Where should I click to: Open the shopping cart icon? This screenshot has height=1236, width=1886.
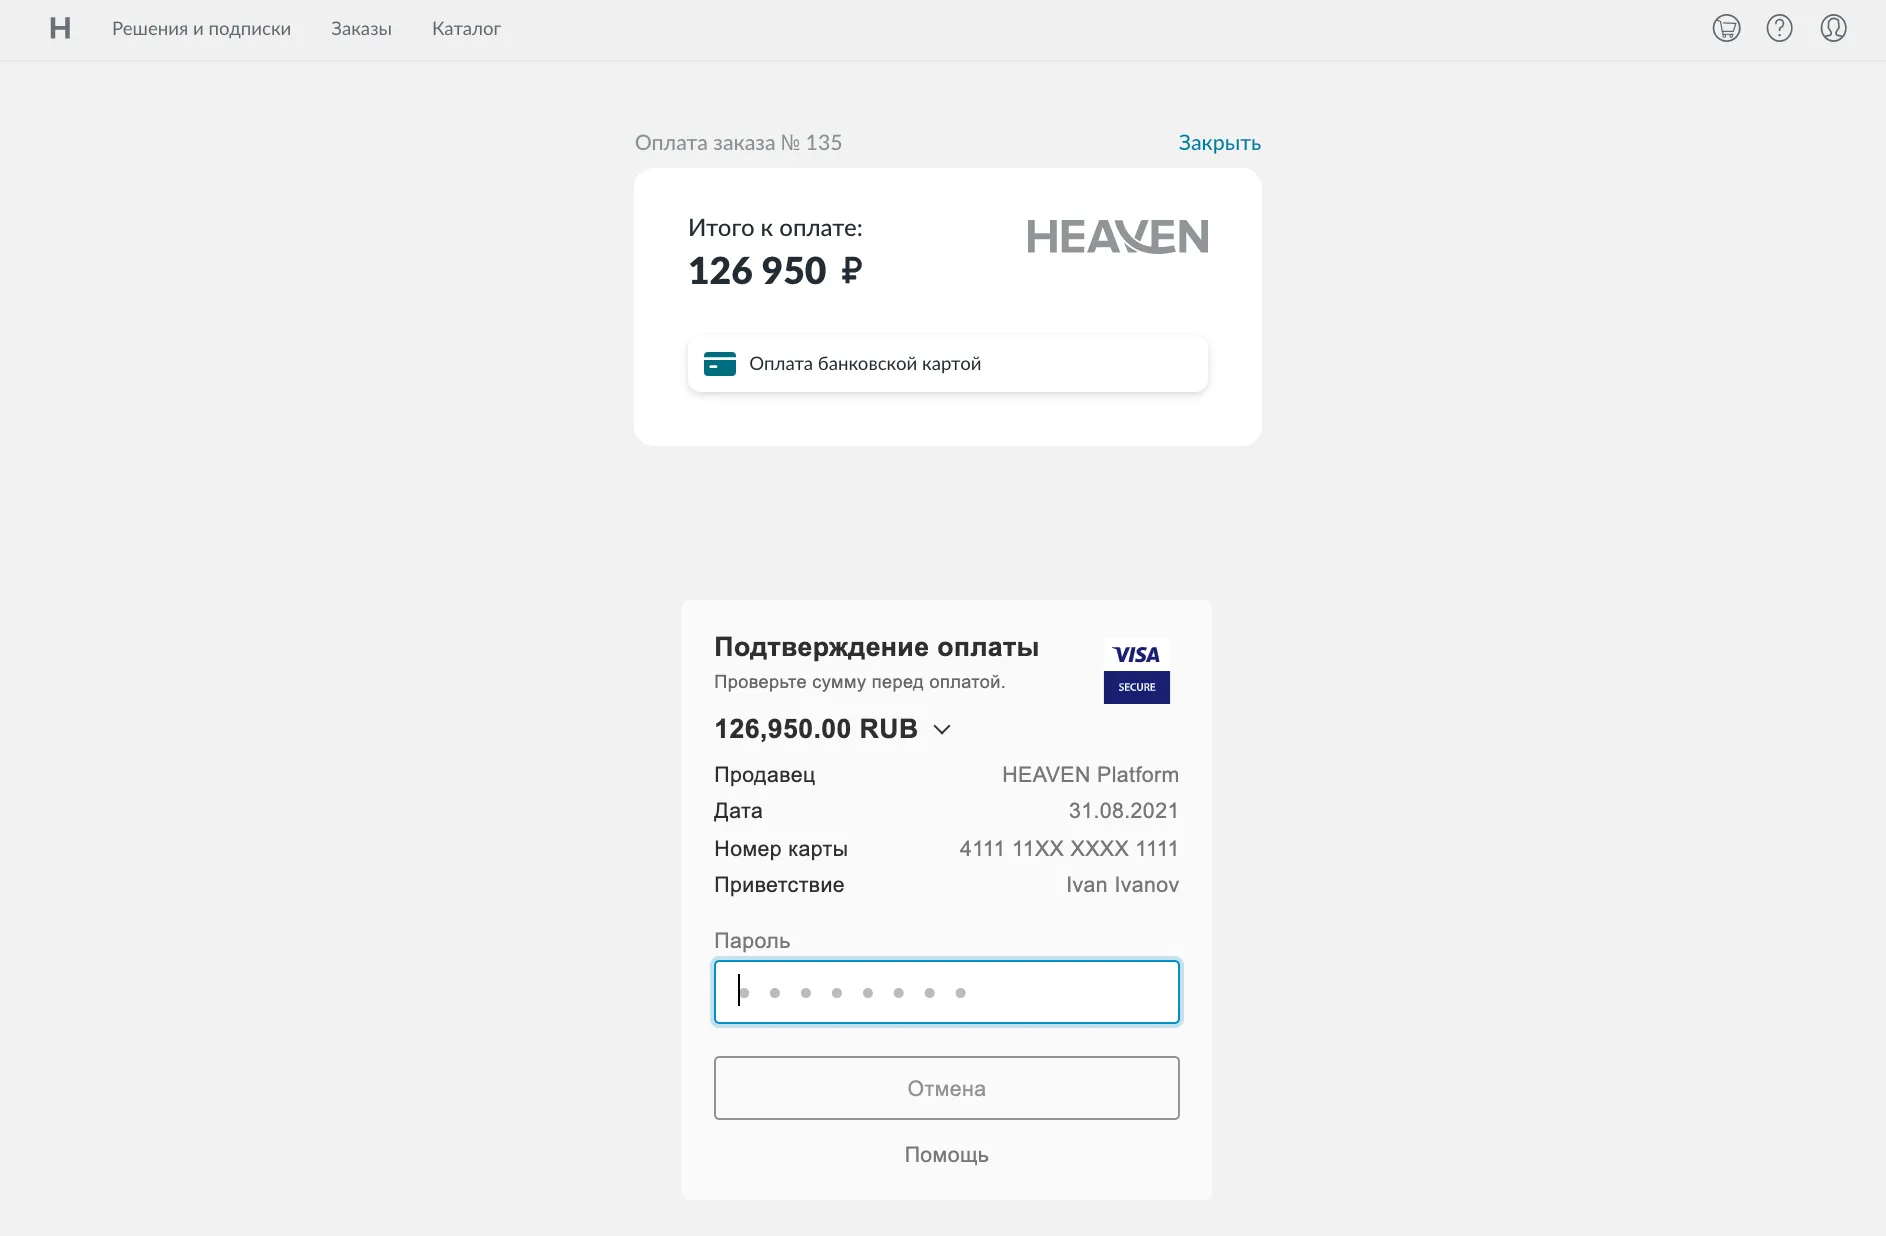(1726, 28)
